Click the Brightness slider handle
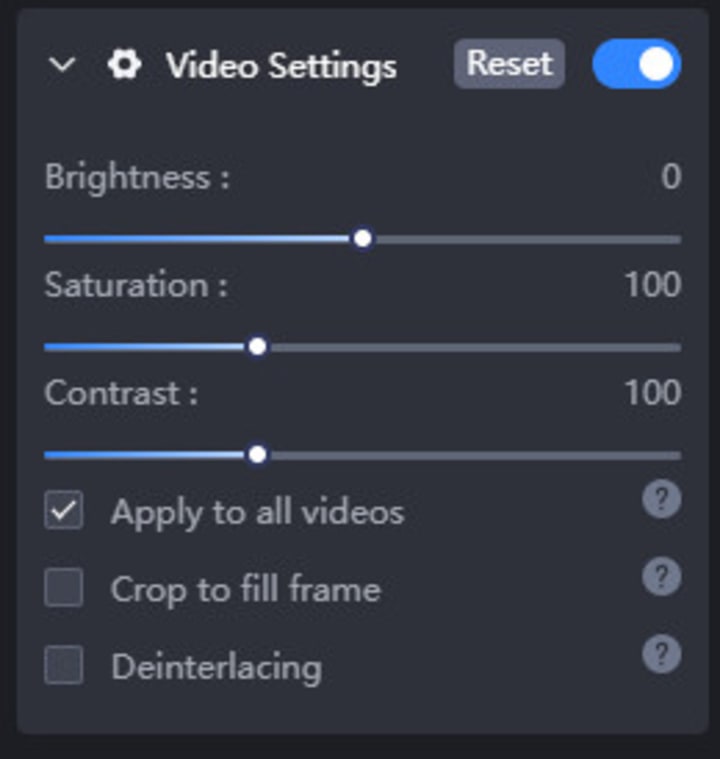Viewport: 720px width, 759px height. (363, 239)
